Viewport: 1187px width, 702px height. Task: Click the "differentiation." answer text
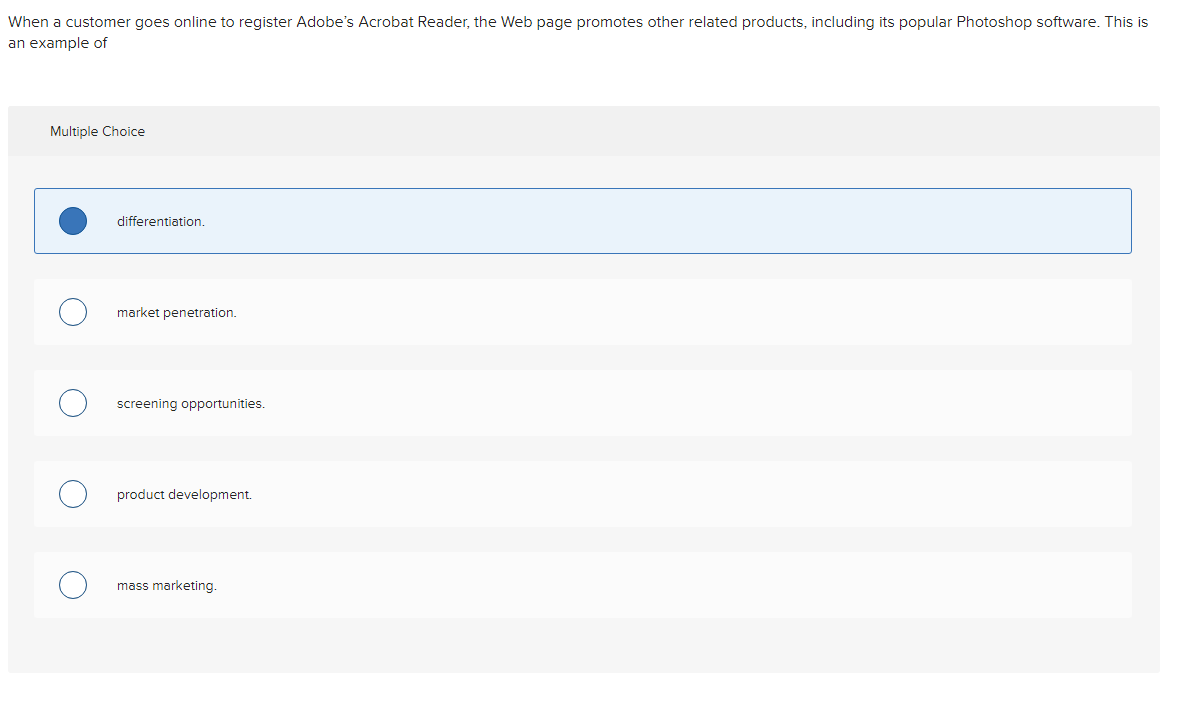pyautogui.click(x=161, y=221)
